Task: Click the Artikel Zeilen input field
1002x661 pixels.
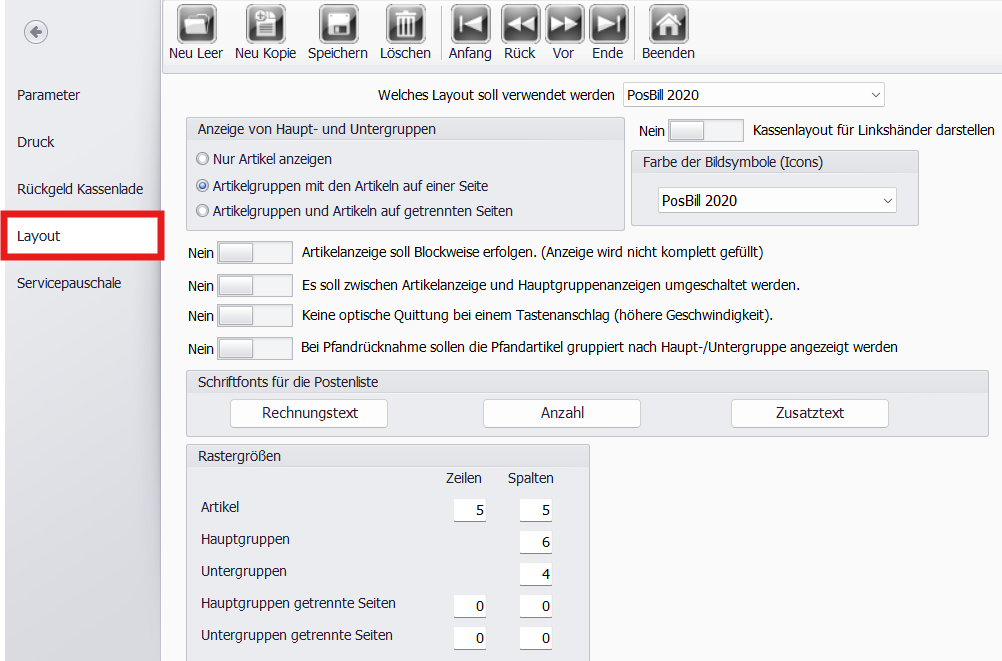Action: 469,510
